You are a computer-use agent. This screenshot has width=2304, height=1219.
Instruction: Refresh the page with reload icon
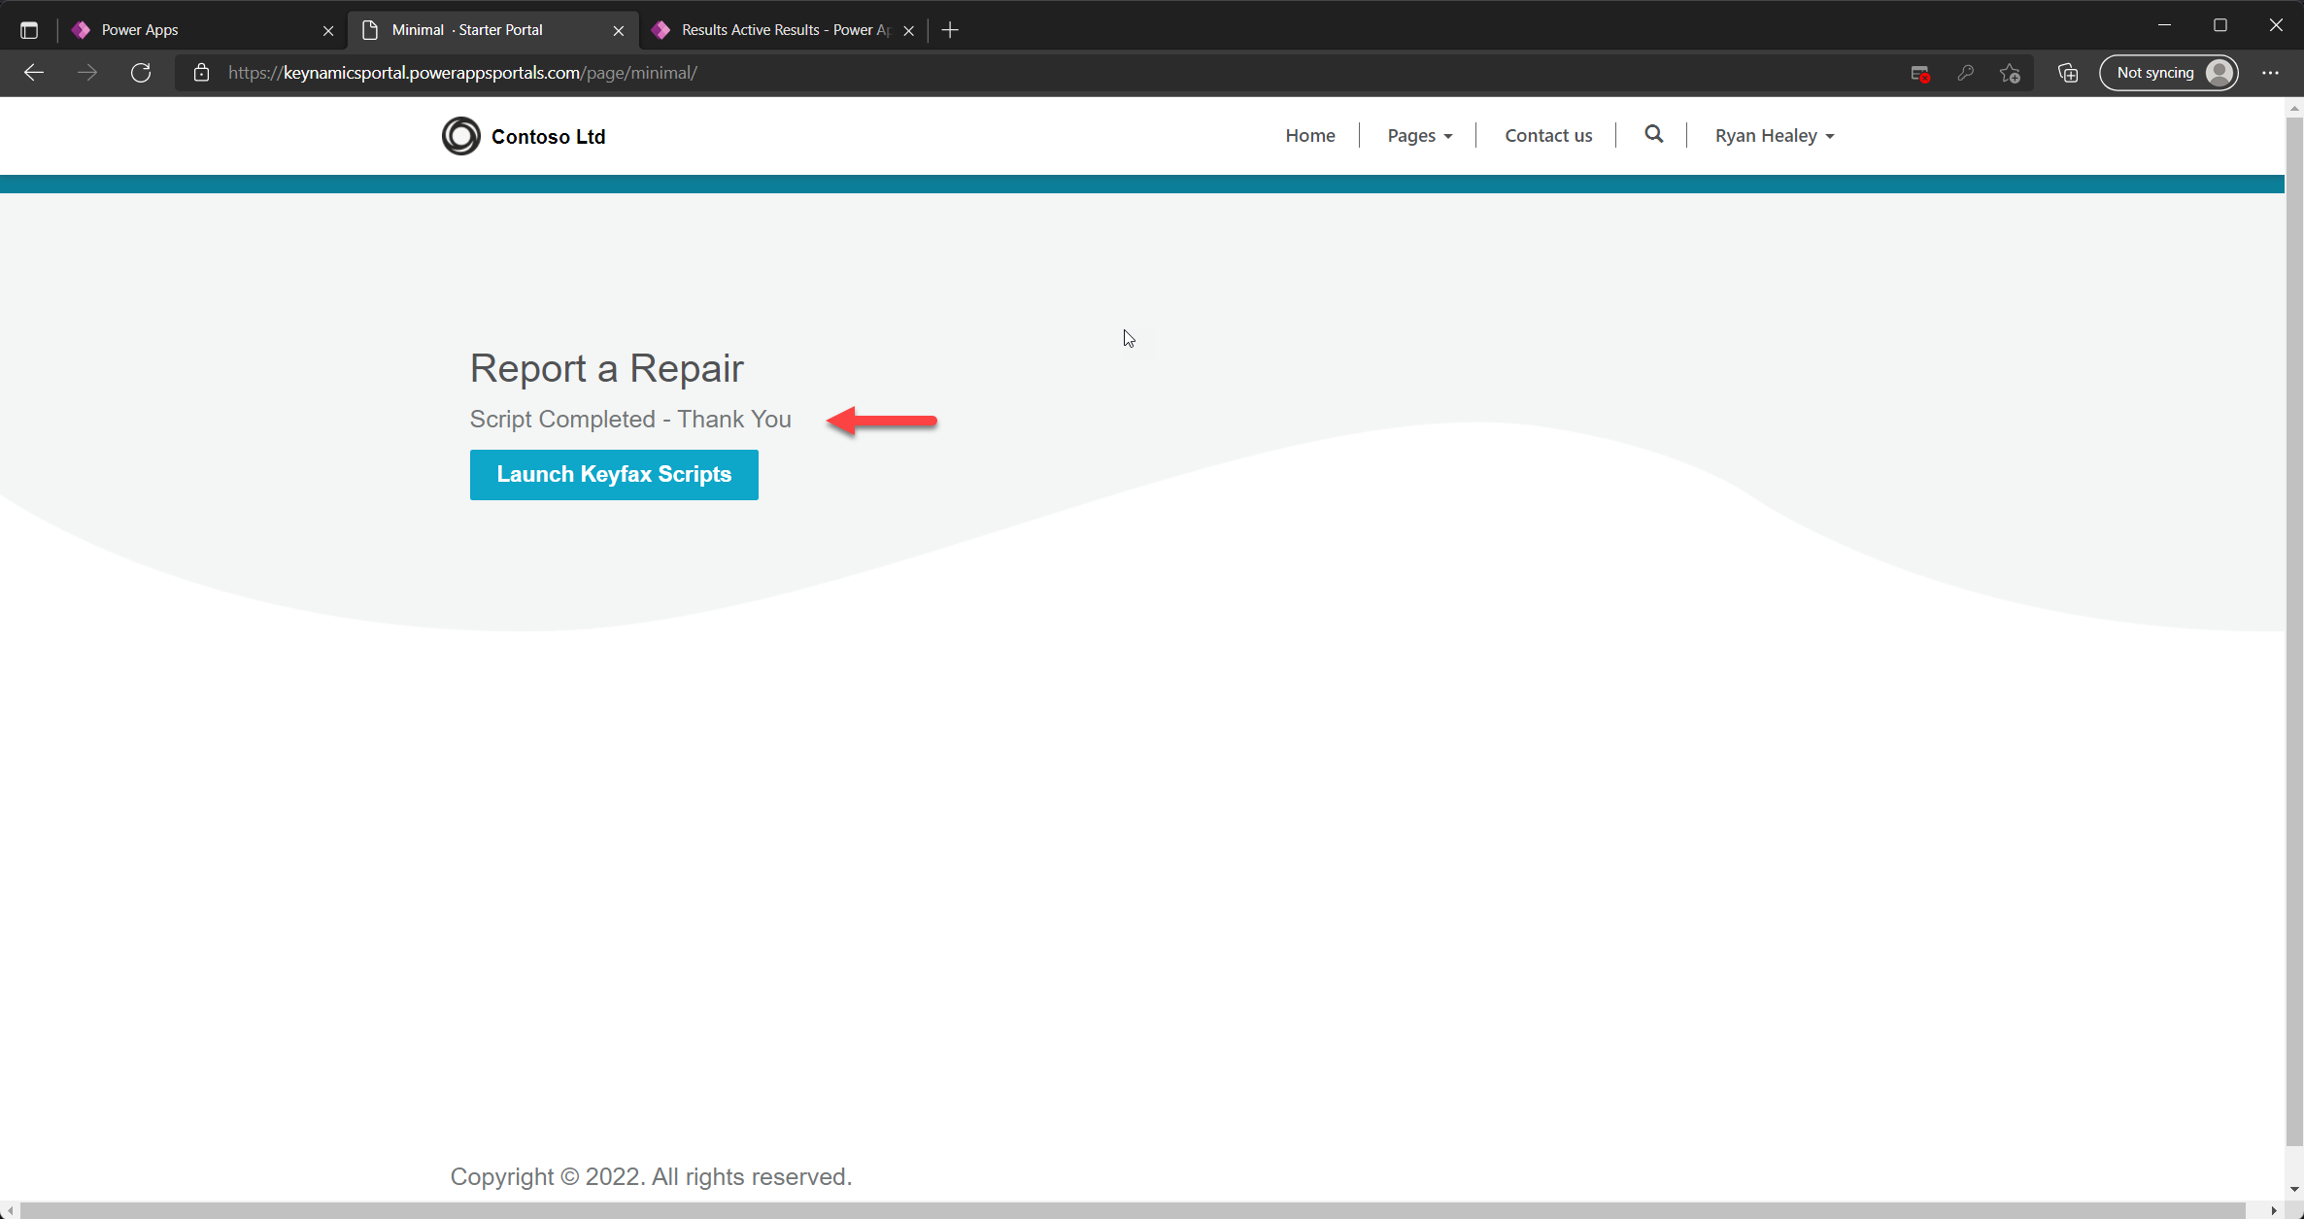141,73
